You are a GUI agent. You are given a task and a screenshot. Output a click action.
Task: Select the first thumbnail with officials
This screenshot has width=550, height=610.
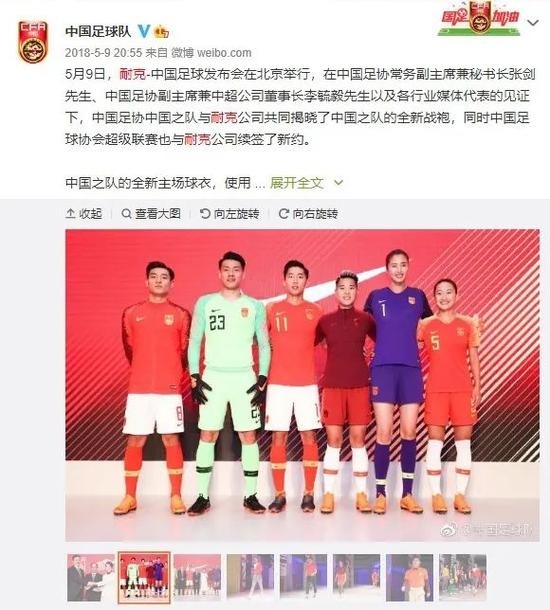tap(91, 578)
